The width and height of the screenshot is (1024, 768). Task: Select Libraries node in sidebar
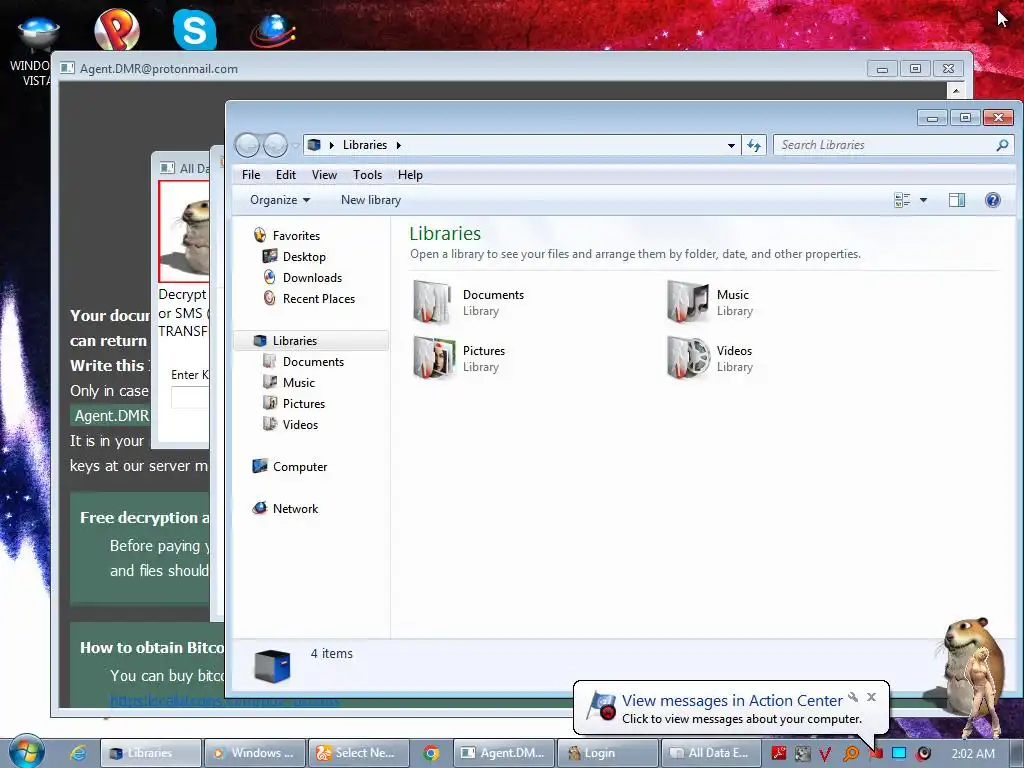[311, 340]
